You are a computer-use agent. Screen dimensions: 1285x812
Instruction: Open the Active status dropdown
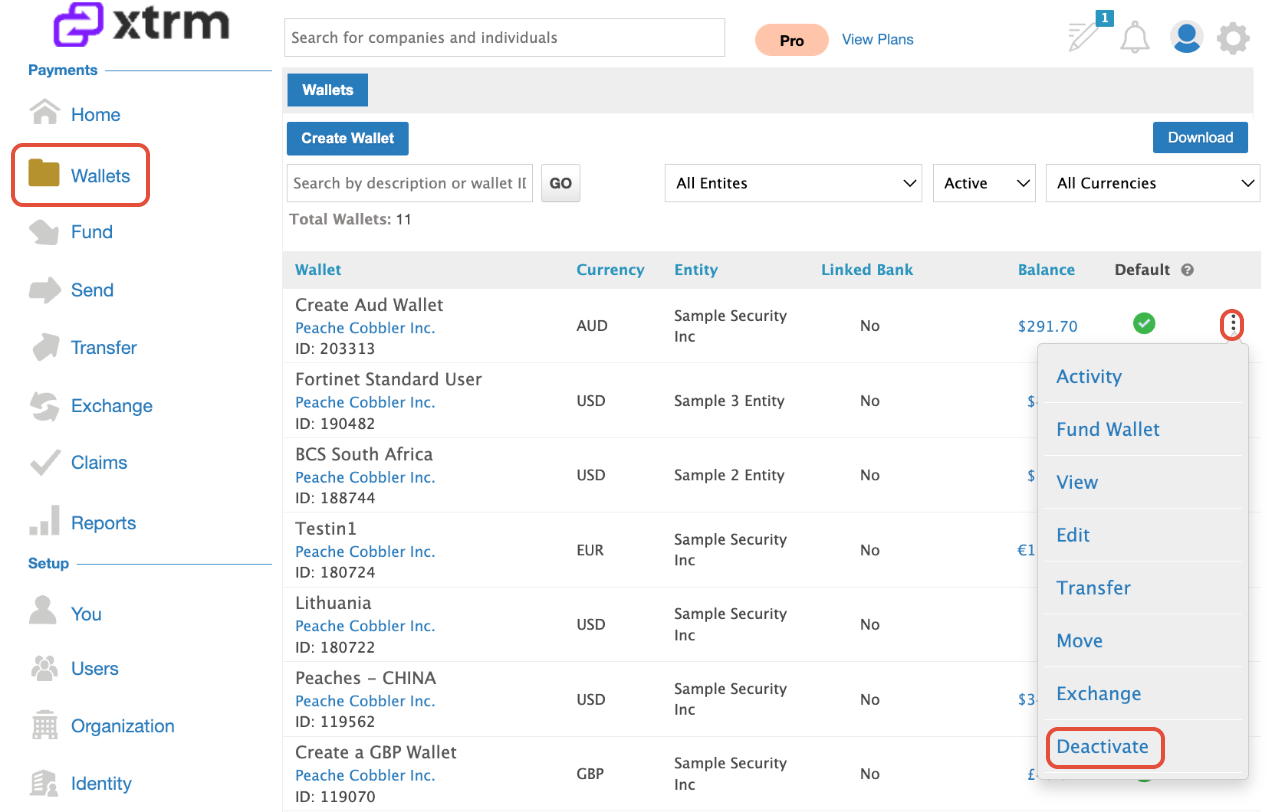click(984, 183)
